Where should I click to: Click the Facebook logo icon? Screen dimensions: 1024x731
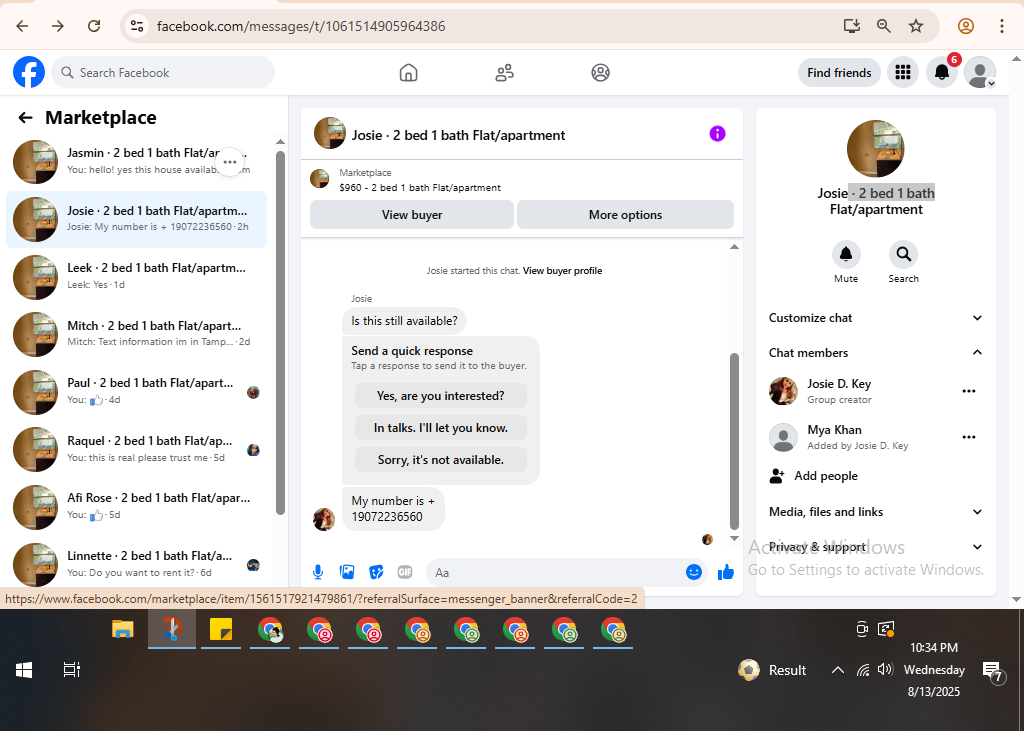point(29,73)
